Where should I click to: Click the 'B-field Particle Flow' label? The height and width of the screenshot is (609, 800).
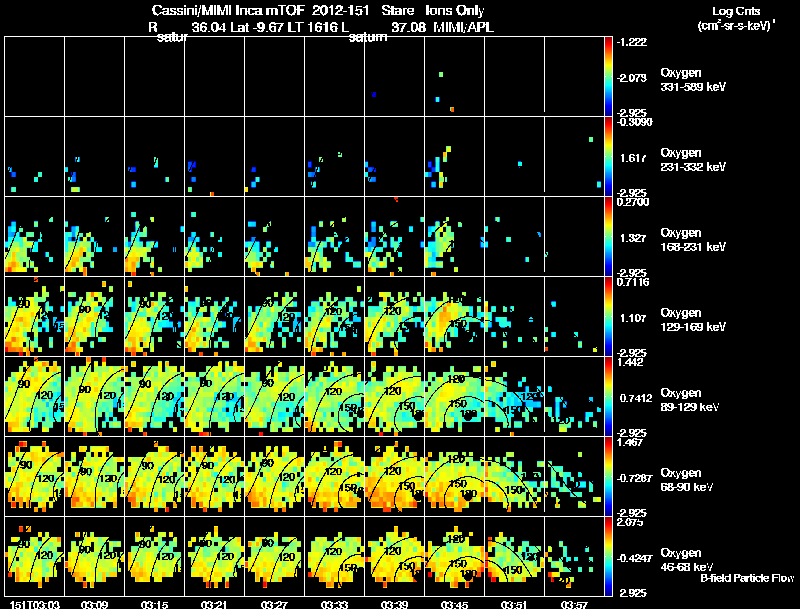pos(747,578)
